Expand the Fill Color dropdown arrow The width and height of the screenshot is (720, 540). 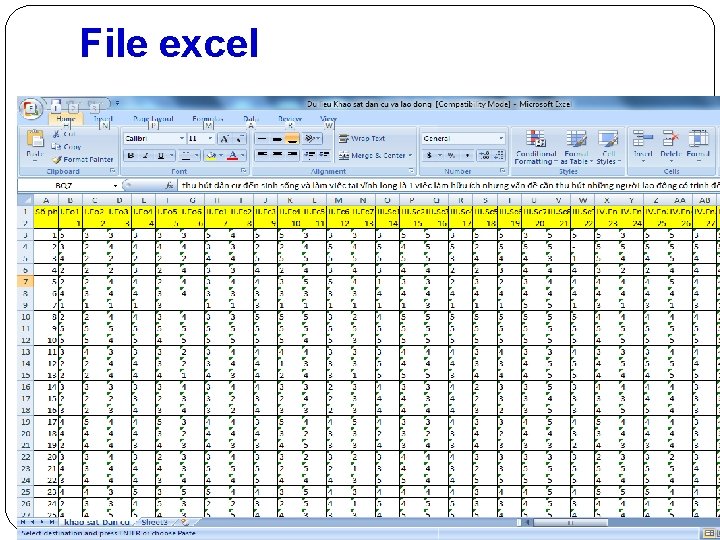221,156
